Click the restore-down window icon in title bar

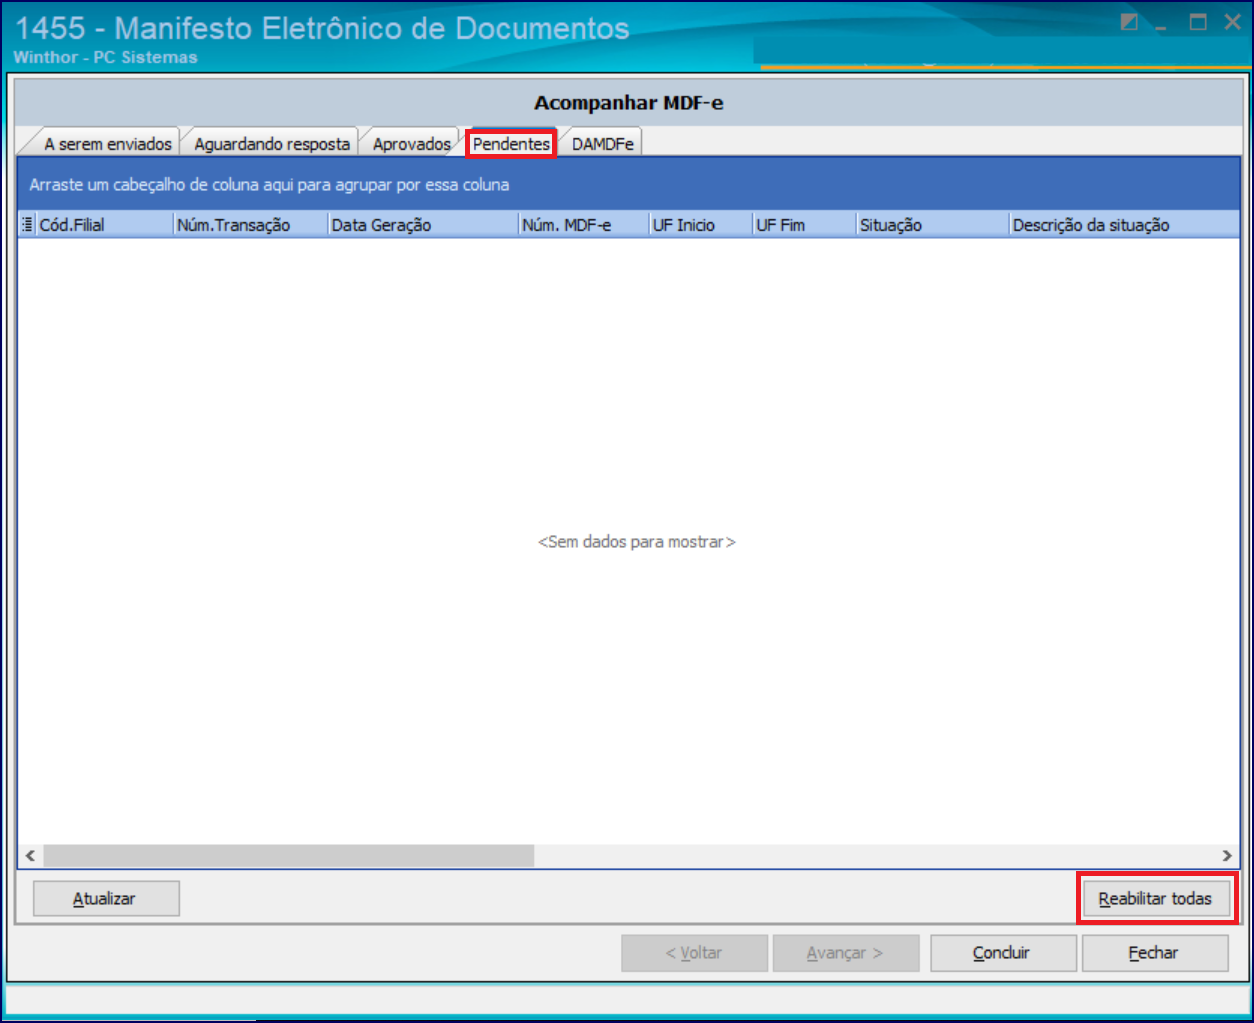(1129, 22)
